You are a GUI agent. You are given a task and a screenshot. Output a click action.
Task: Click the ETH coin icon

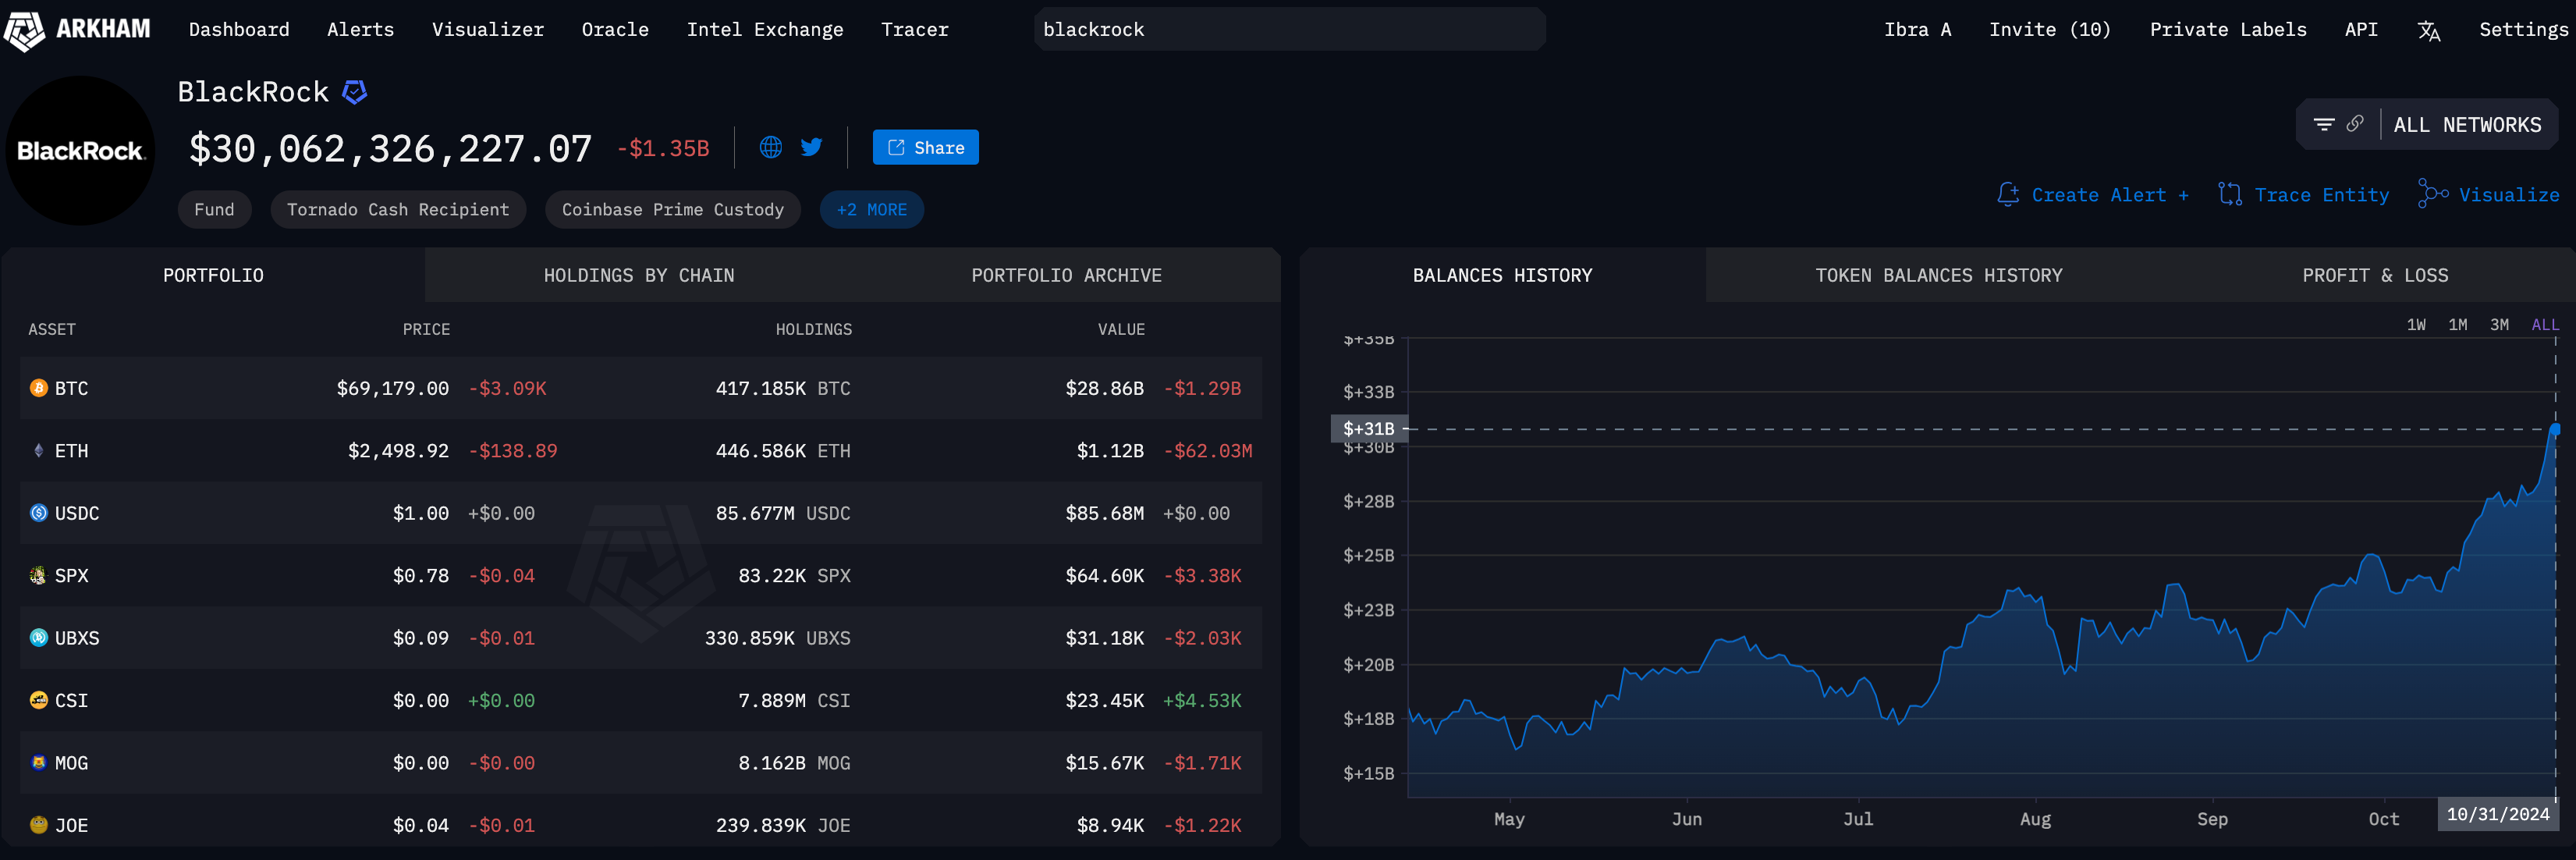[39, 451]
